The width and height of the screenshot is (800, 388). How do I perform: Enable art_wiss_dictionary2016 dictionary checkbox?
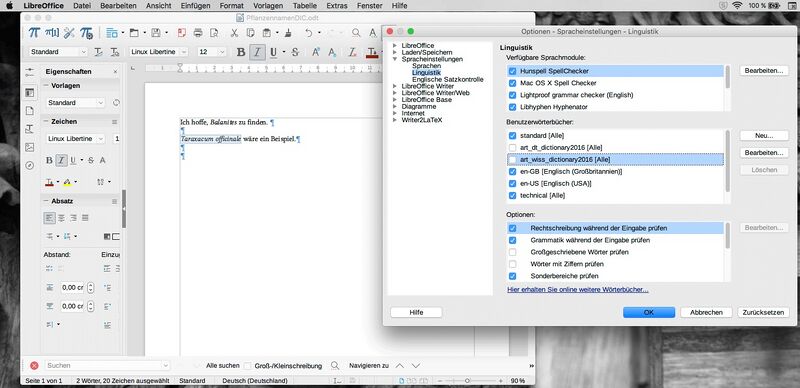click(x=513, y=159)
